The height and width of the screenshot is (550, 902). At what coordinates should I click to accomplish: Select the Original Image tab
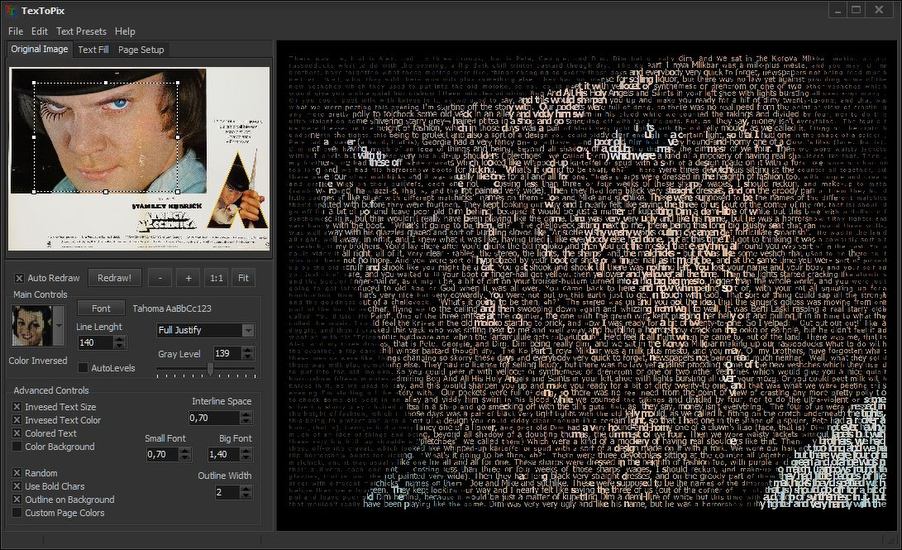(40, 49)
